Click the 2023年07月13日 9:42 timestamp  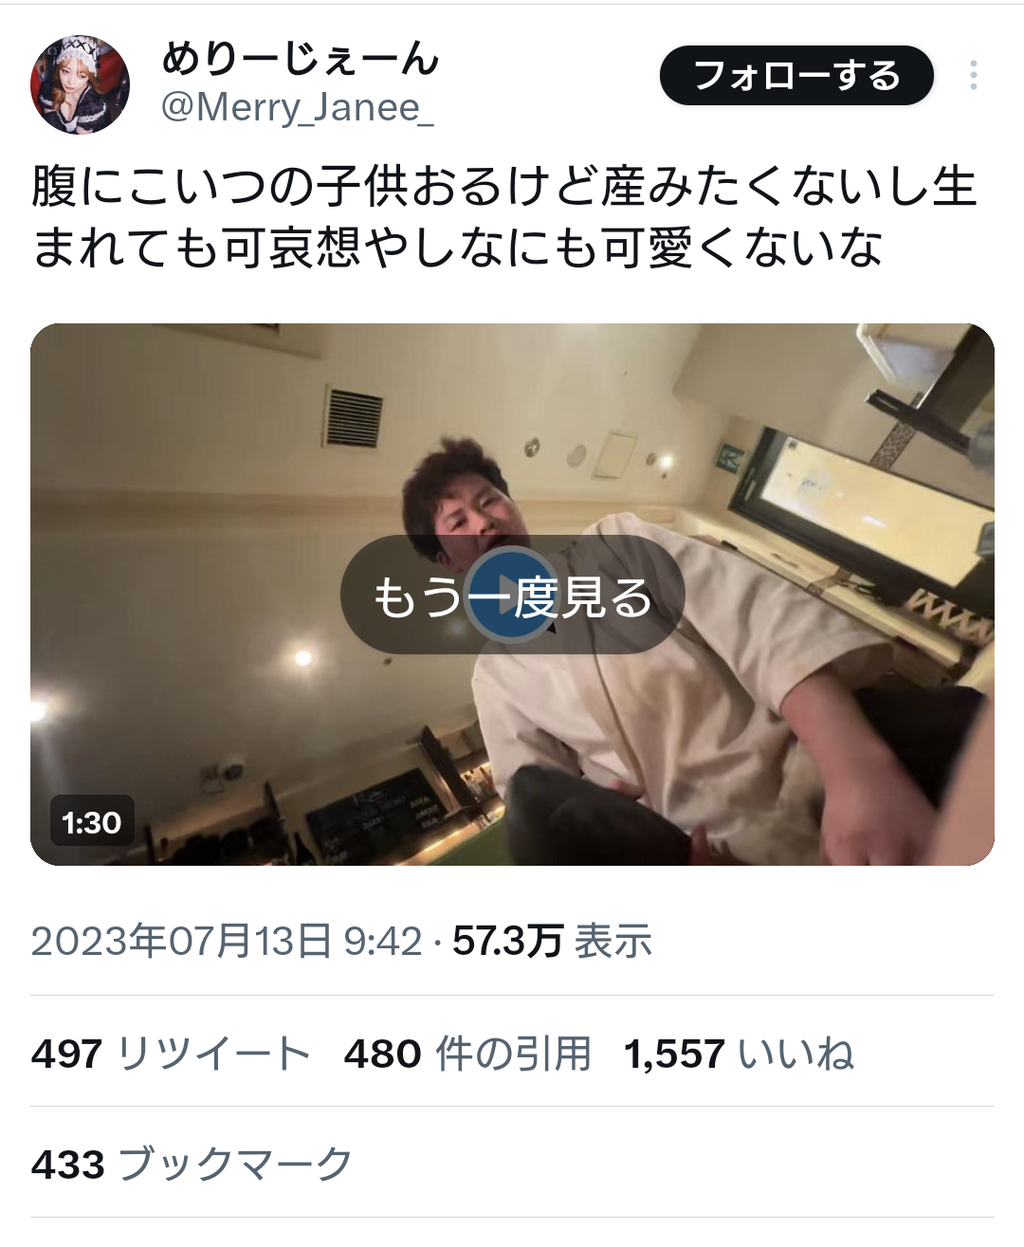point(226,941)
